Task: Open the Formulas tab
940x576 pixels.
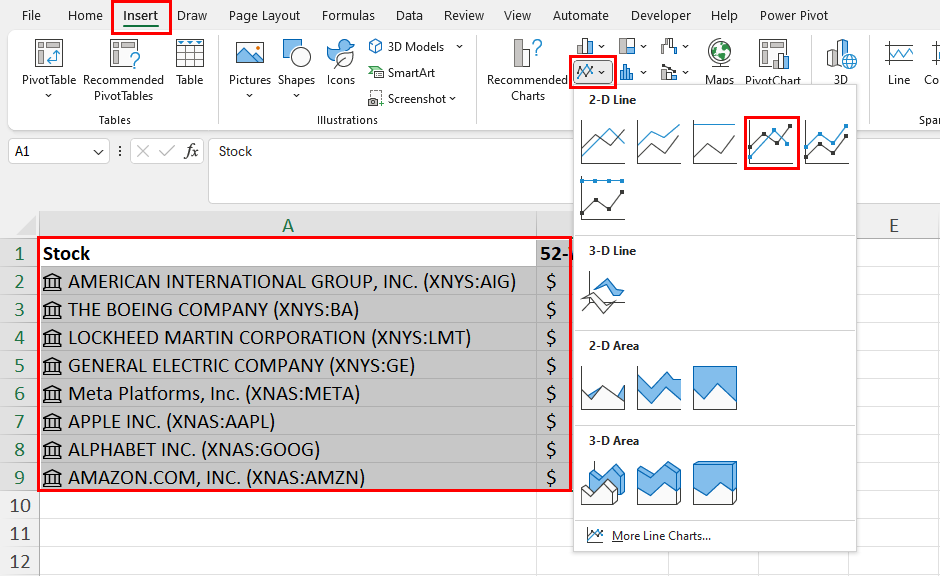Action: (x=348, y=16)
